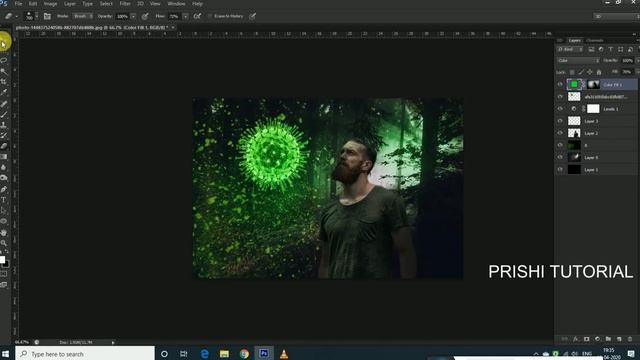The image size is (640, 360).
Task: Select the green Color Fill layer thumbnail
Action: tap(574, 84)
